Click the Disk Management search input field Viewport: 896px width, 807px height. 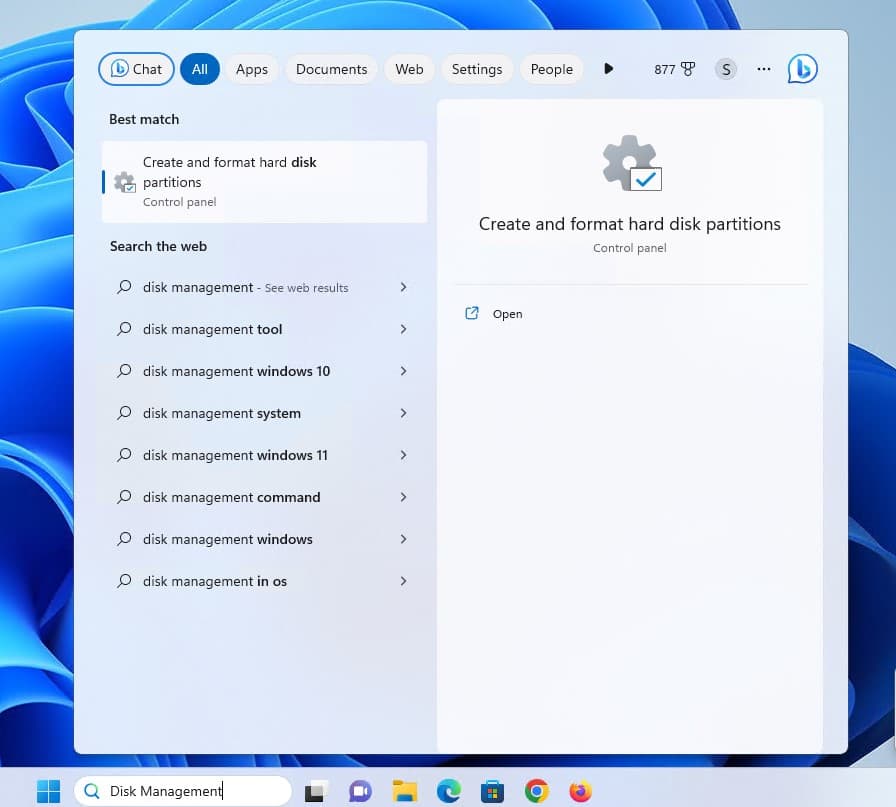coord(190,791)
